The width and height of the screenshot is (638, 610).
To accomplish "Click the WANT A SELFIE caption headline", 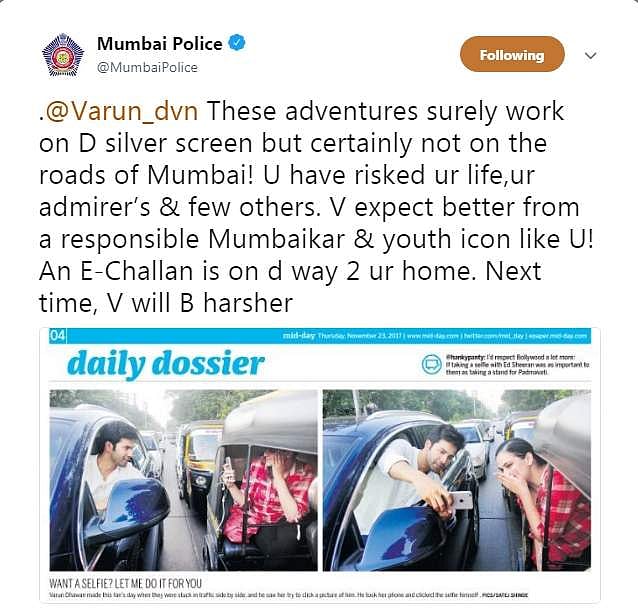I will tap(125, 584).
